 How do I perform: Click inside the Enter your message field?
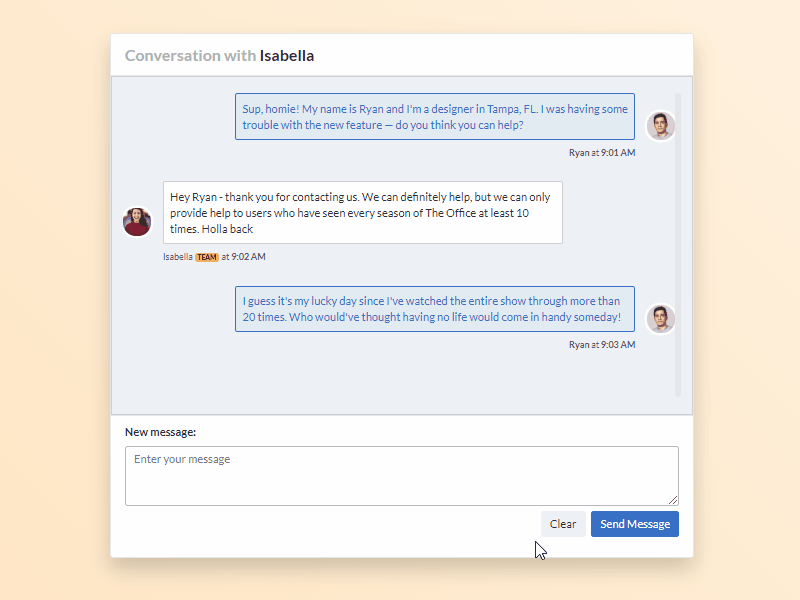coord(400,475)
